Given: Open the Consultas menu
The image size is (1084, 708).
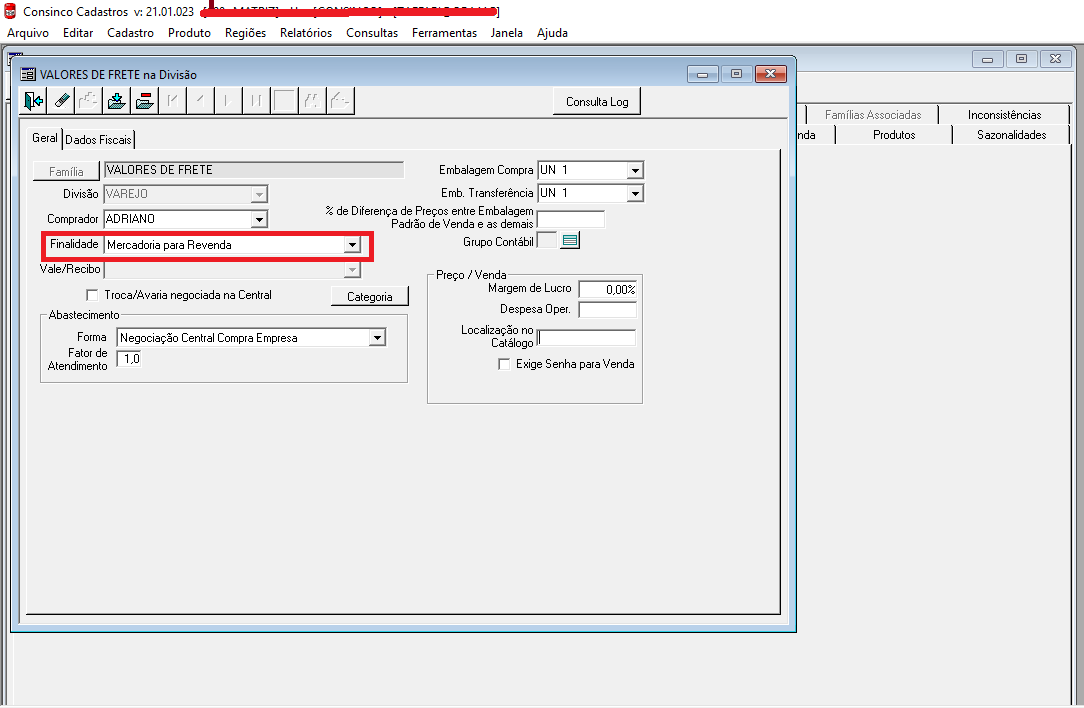Looking at the screenshot, I should tap(372, 32).
